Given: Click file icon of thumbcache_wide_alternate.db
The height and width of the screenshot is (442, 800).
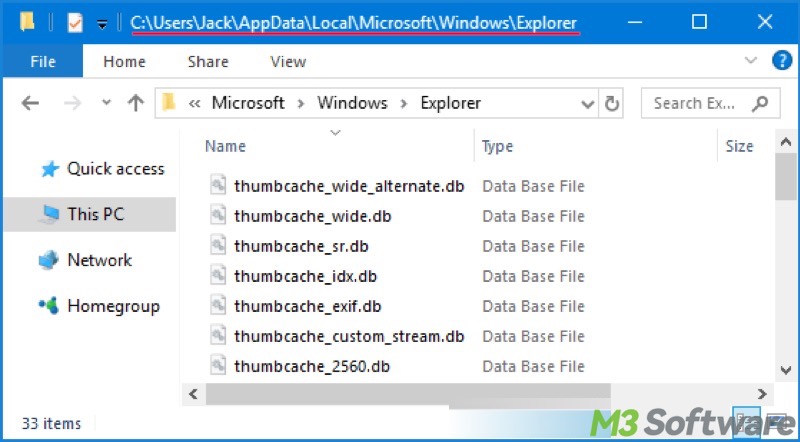Looking at the screenshot, I should (x=218, y=185).
